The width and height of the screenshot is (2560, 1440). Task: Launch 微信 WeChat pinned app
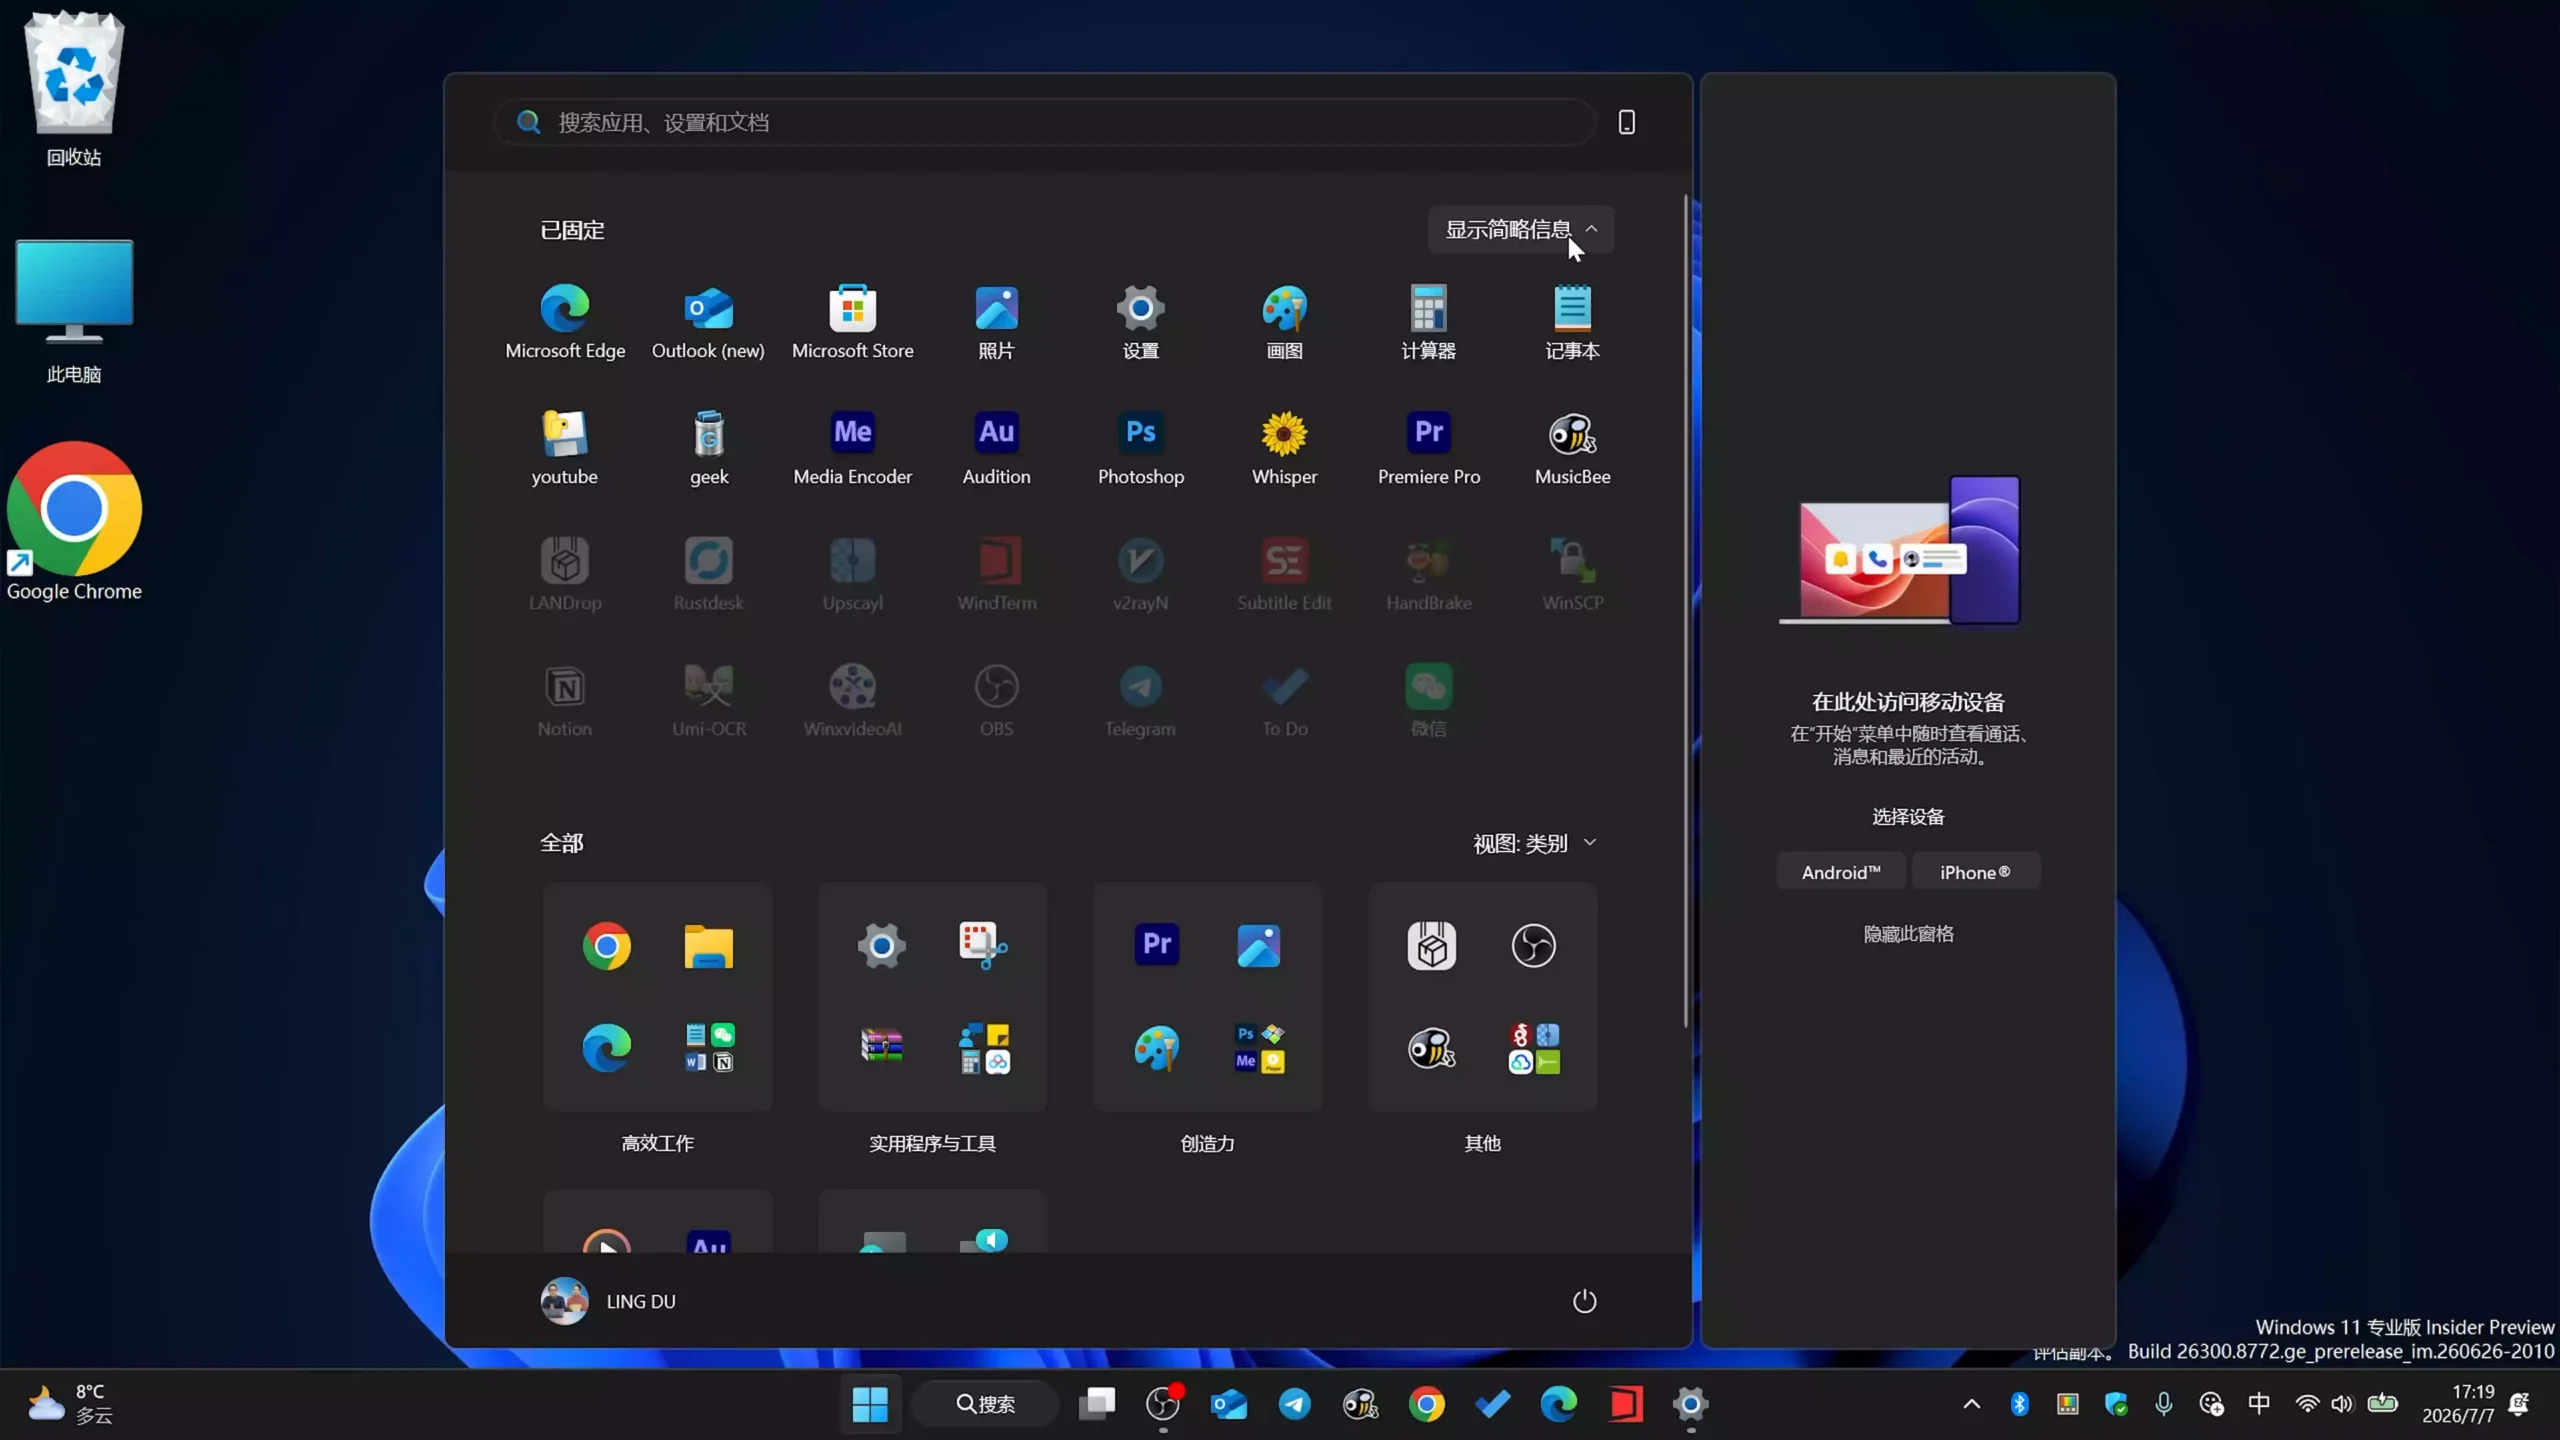click(x=1428, y=700)
